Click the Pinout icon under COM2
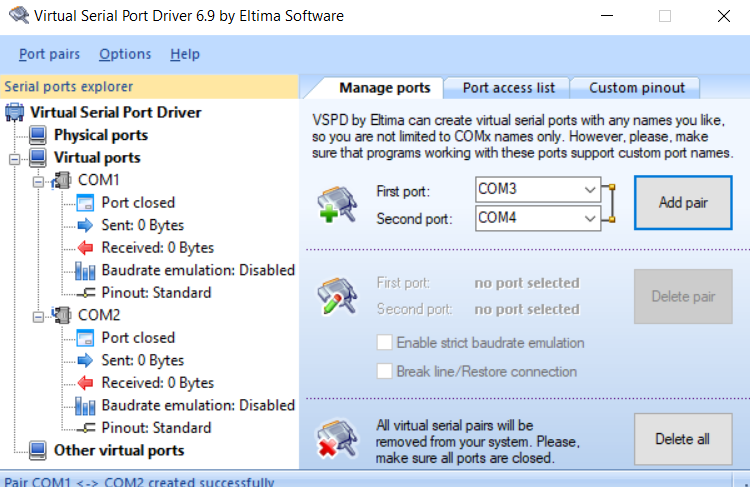 tap(86, 428)
